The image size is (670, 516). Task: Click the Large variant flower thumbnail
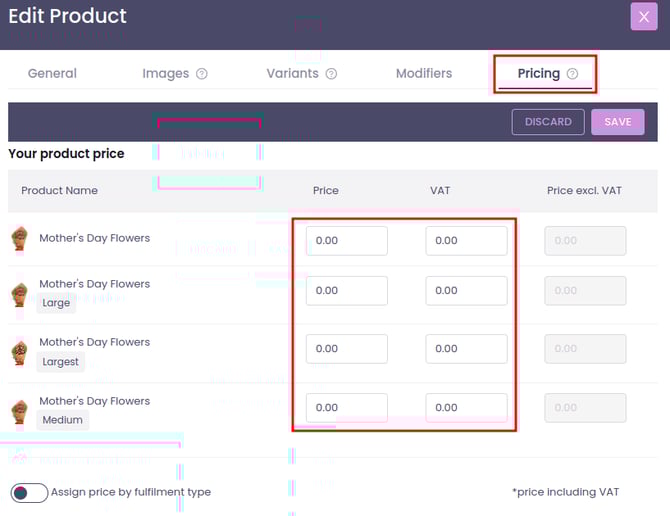pos(19,293)
